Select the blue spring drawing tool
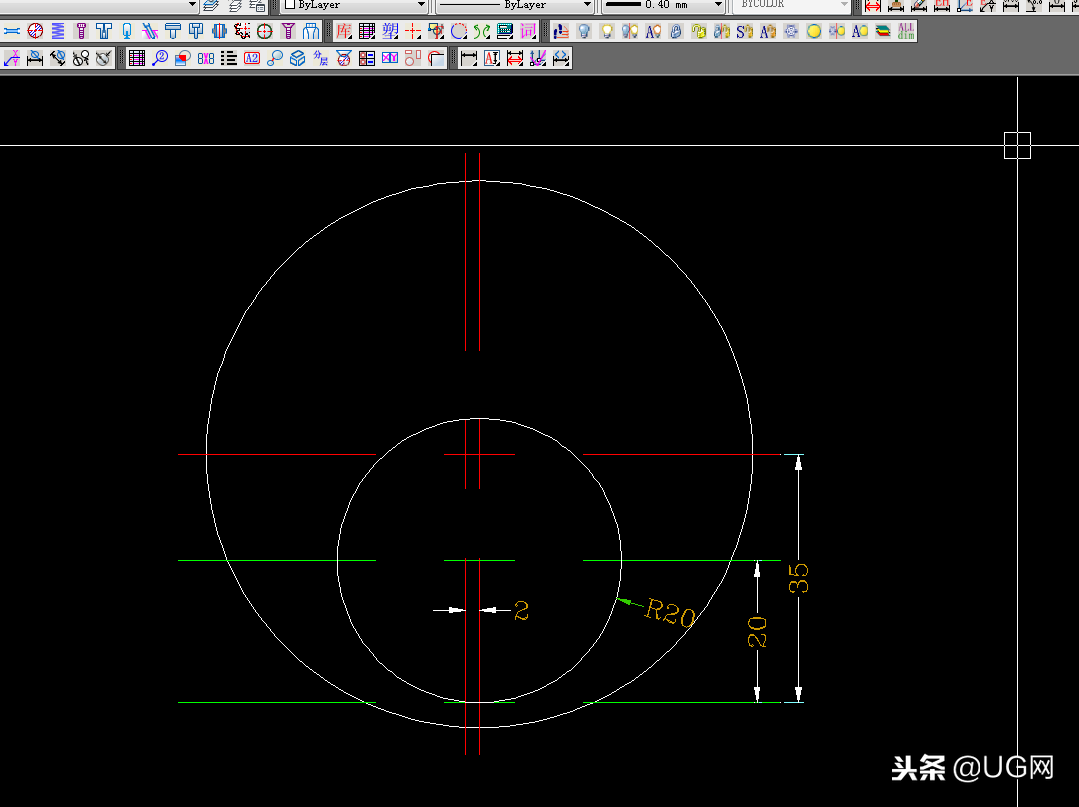Screen dimensions: 1079x807 (x=58, y=31)
